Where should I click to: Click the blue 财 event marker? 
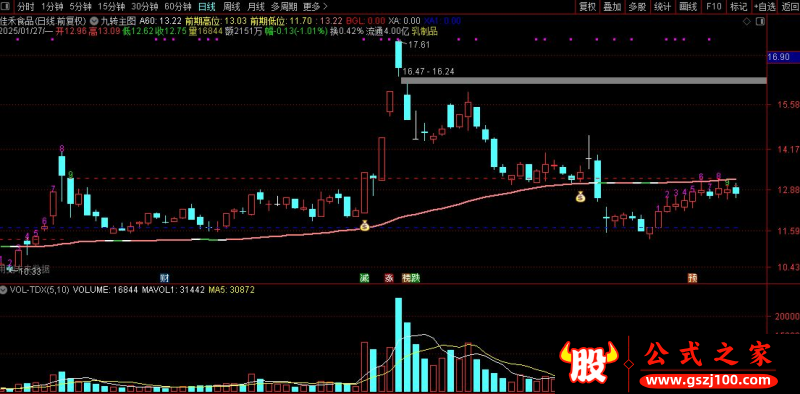point(164,278)
